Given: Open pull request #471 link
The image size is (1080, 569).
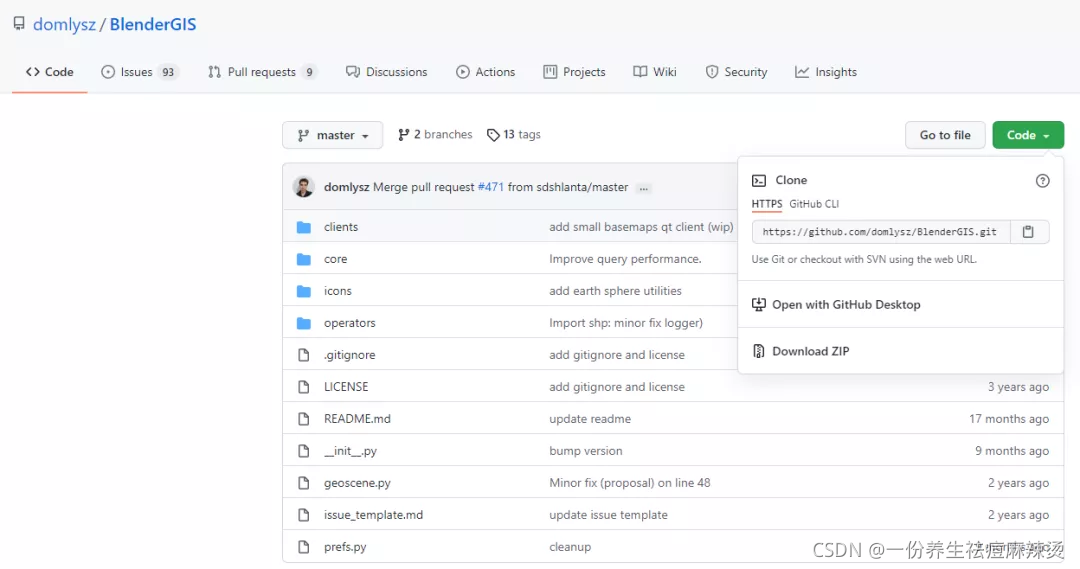Looking at the screenshot, I should coord(490,187).
